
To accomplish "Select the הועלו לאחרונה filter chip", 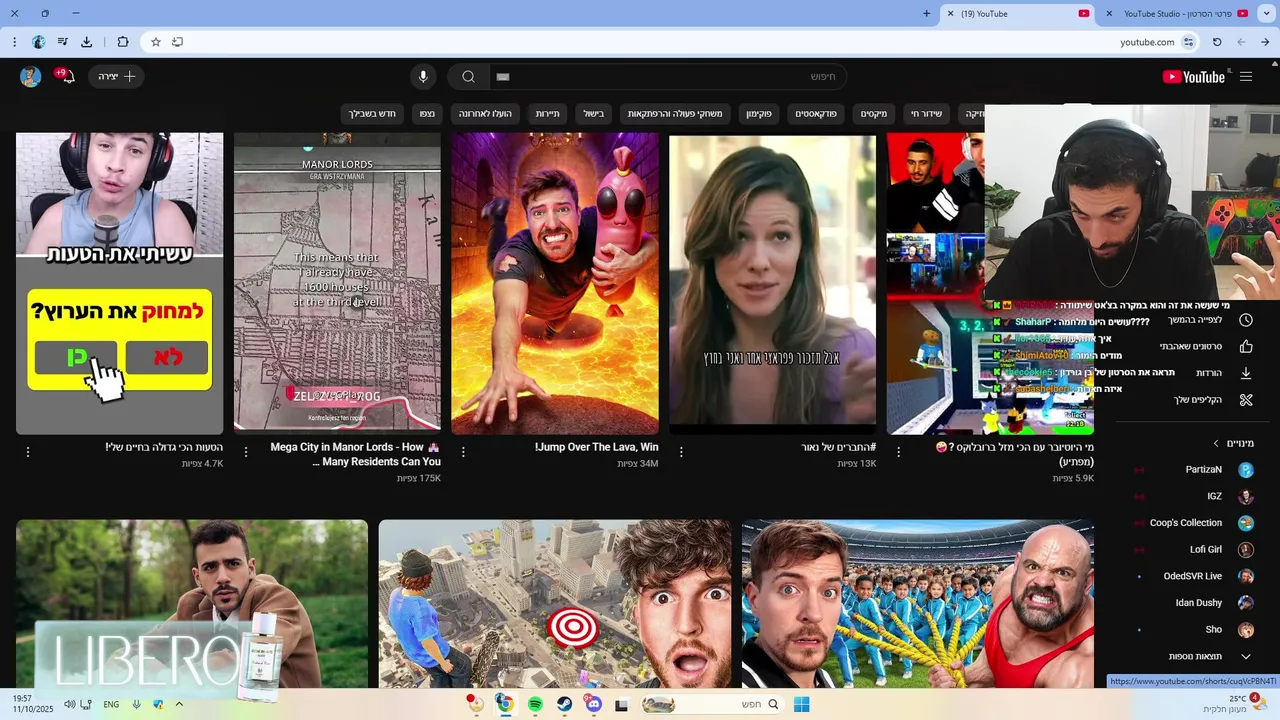I will coord(485,114).
